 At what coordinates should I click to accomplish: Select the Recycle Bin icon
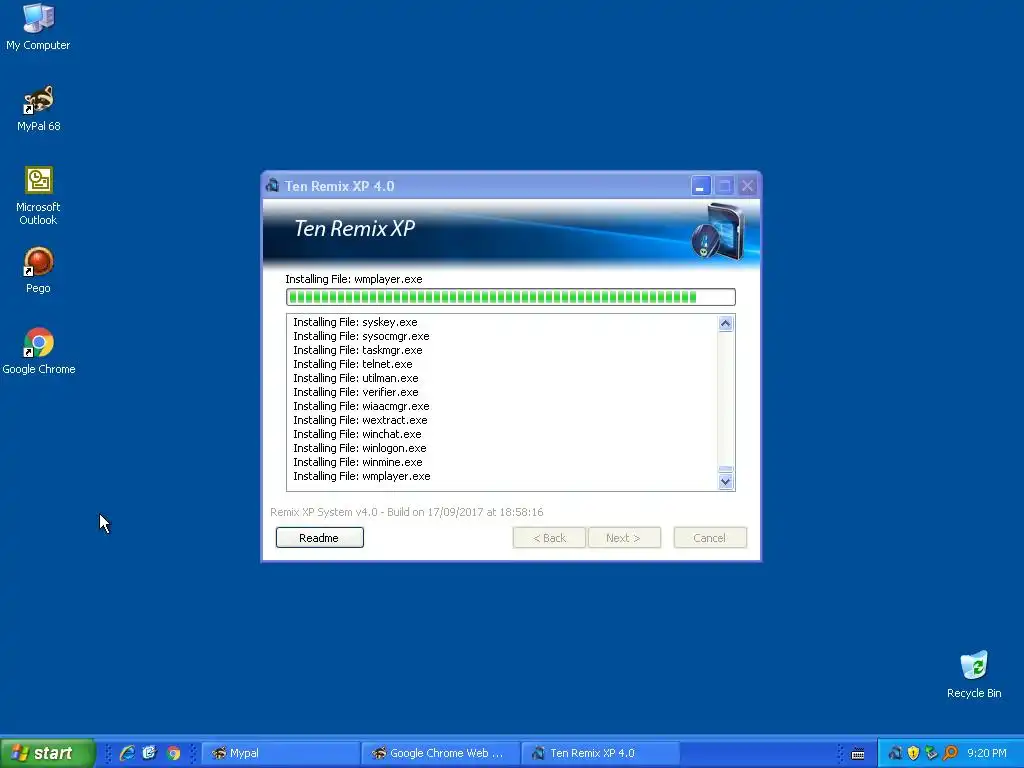pyautogui.click(x=974, y=675)
